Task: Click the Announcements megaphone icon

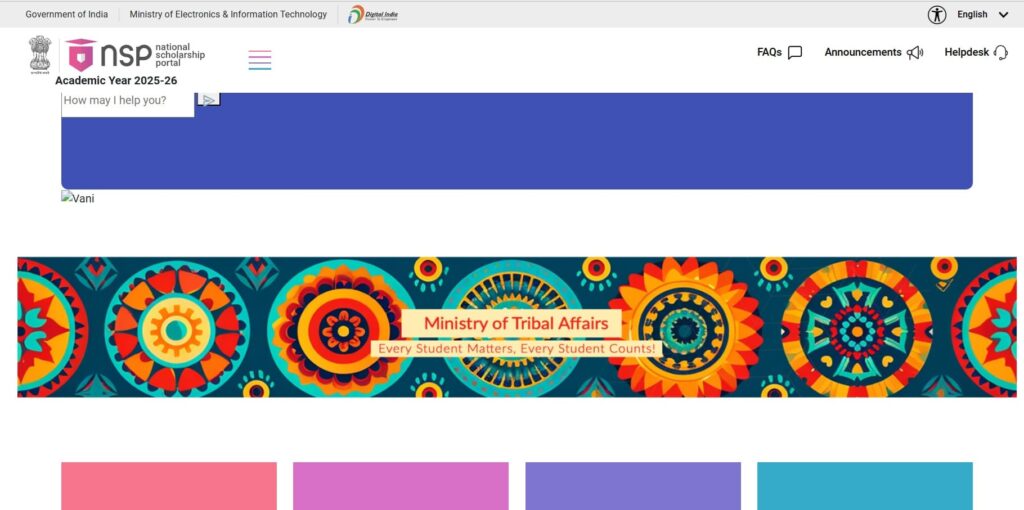Action: pos(915,53)
